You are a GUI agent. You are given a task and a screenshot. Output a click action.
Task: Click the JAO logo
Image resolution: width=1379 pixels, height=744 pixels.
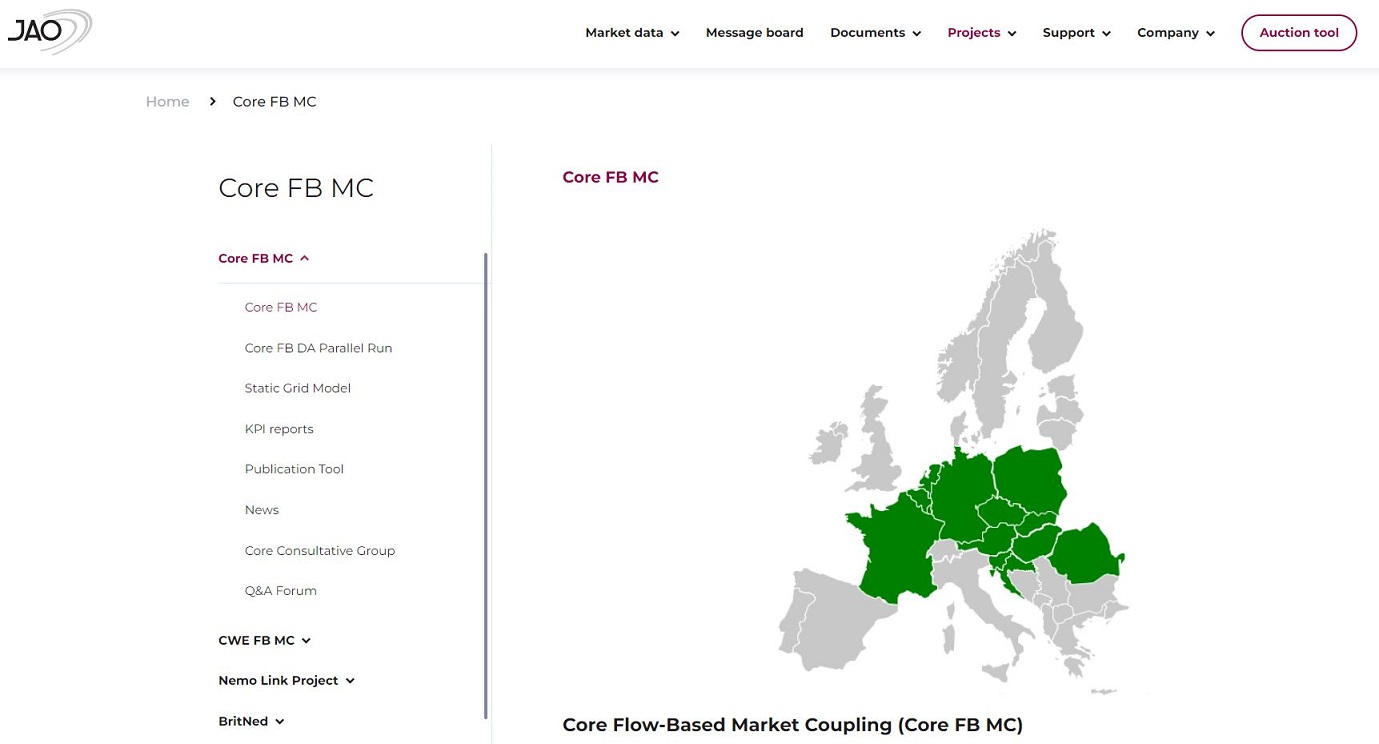49,31
